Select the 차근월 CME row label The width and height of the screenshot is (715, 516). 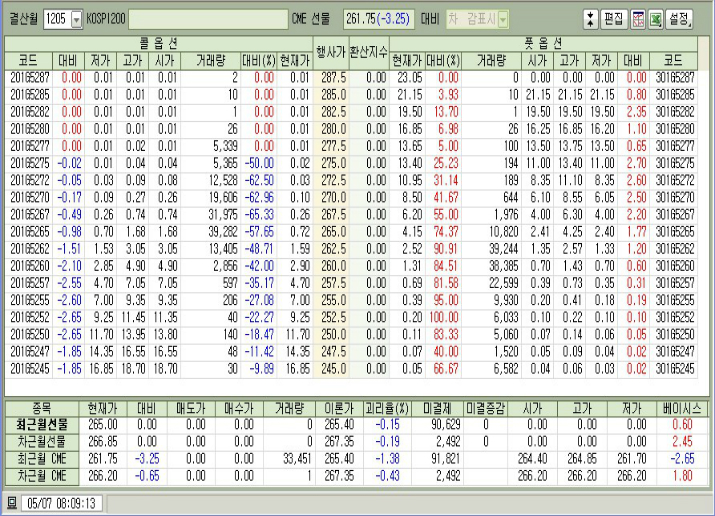[x=39, y=477]
